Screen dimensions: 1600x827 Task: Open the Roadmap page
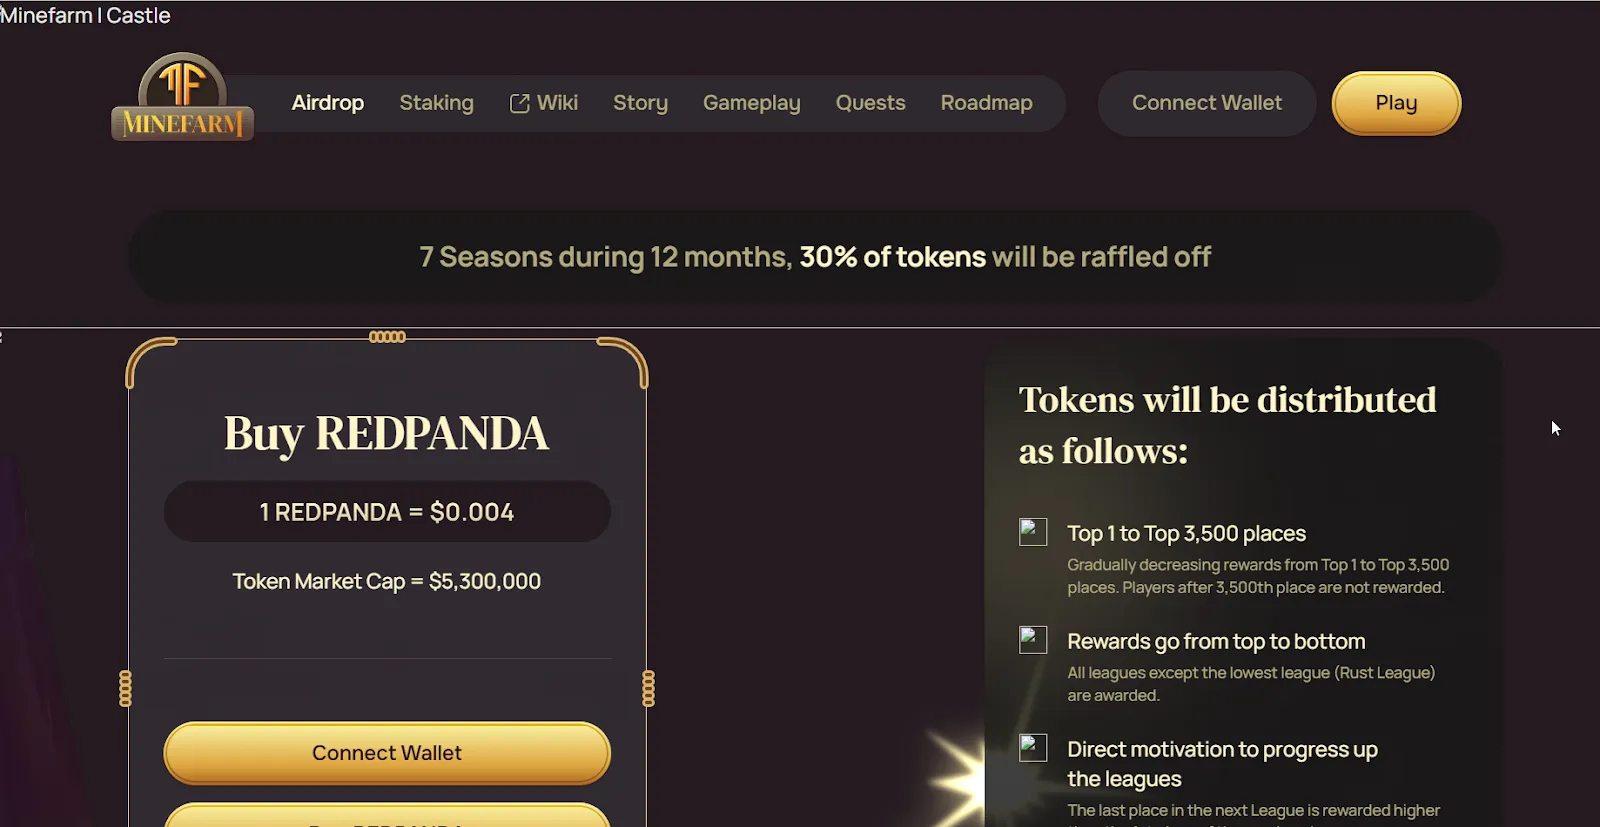click(987, 103)
